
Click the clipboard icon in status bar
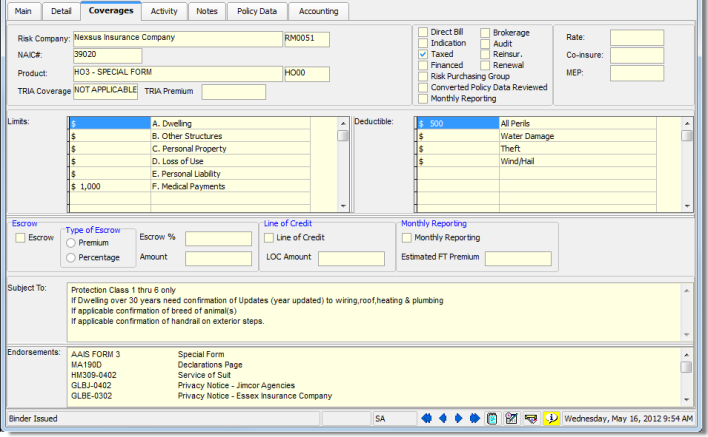(x=492, y=418)
